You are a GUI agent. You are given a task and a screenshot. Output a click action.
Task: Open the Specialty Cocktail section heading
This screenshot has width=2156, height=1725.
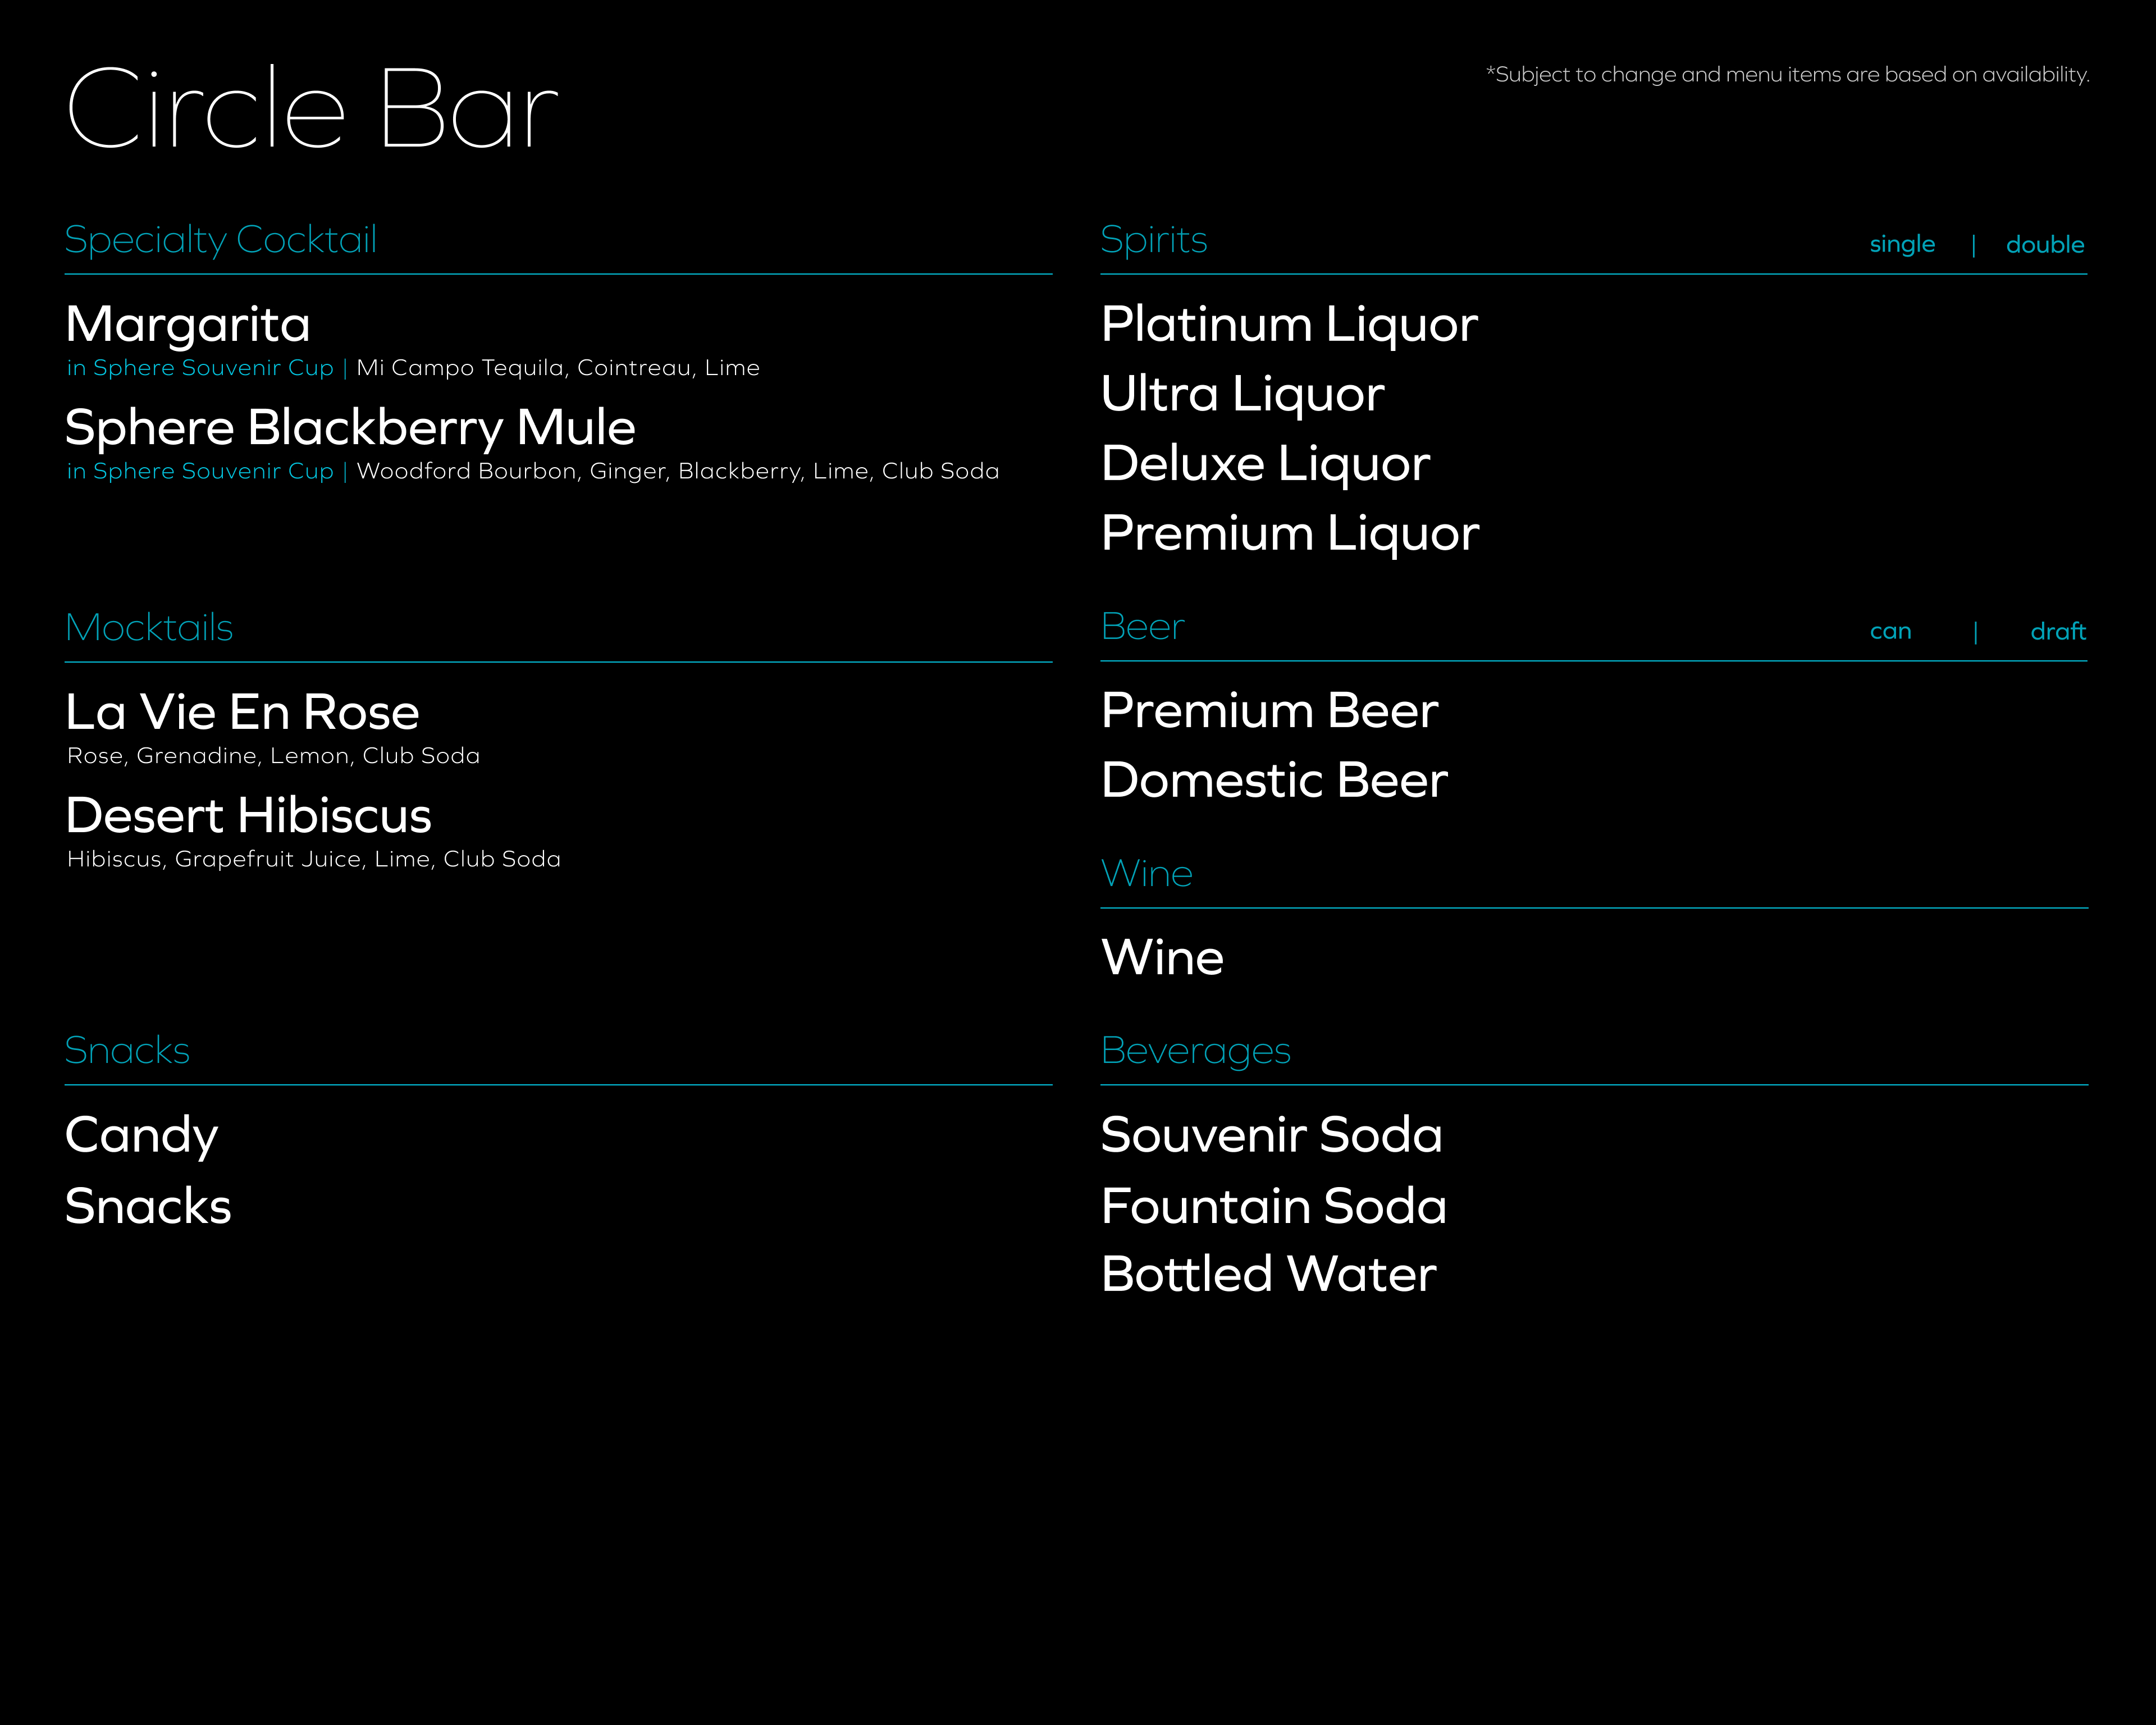coord(221,240)
